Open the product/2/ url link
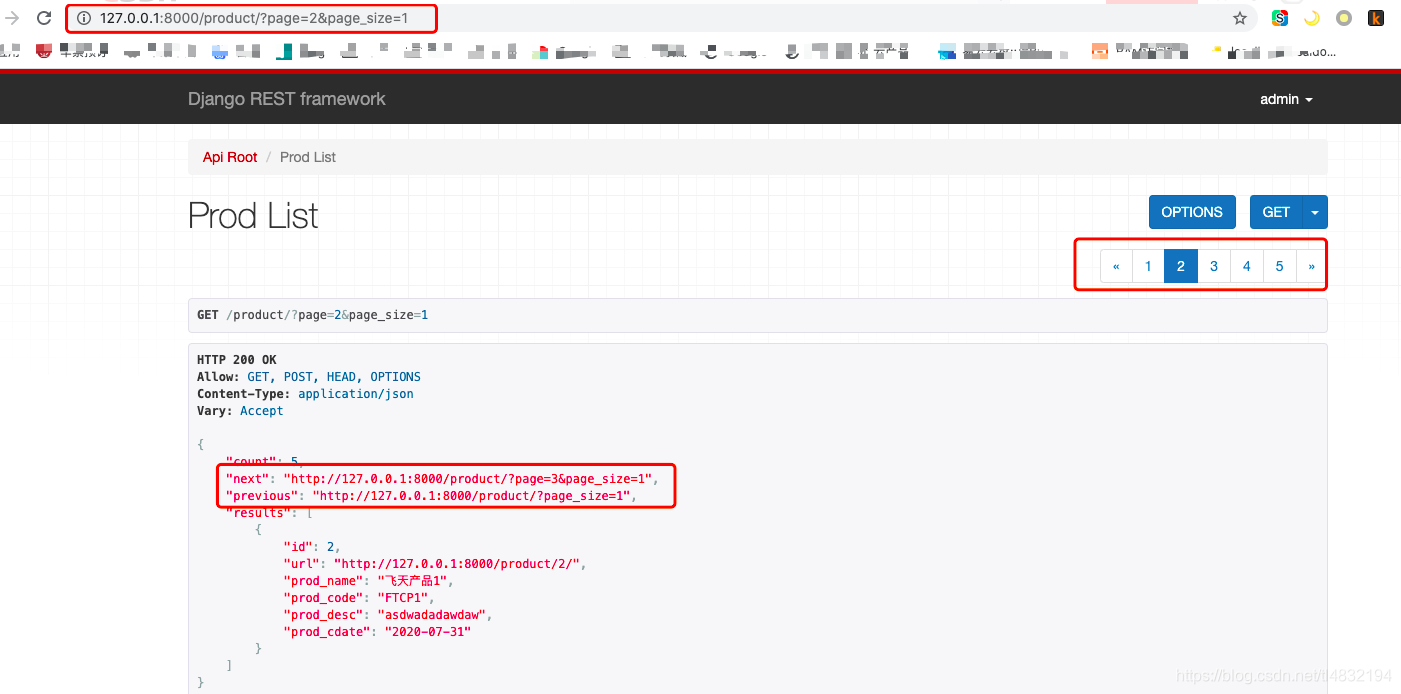This screenshot has height=694, width=1401. coord(456,564)
